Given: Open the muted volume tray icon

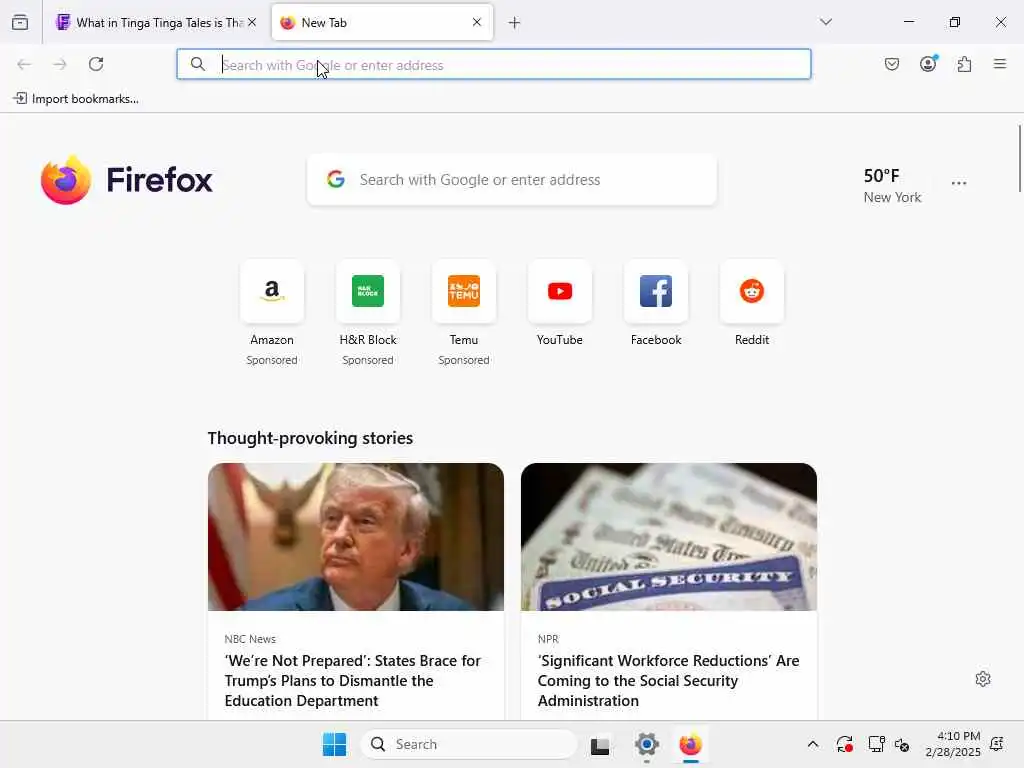Looking at the screenshot, I should click(902, 744).
